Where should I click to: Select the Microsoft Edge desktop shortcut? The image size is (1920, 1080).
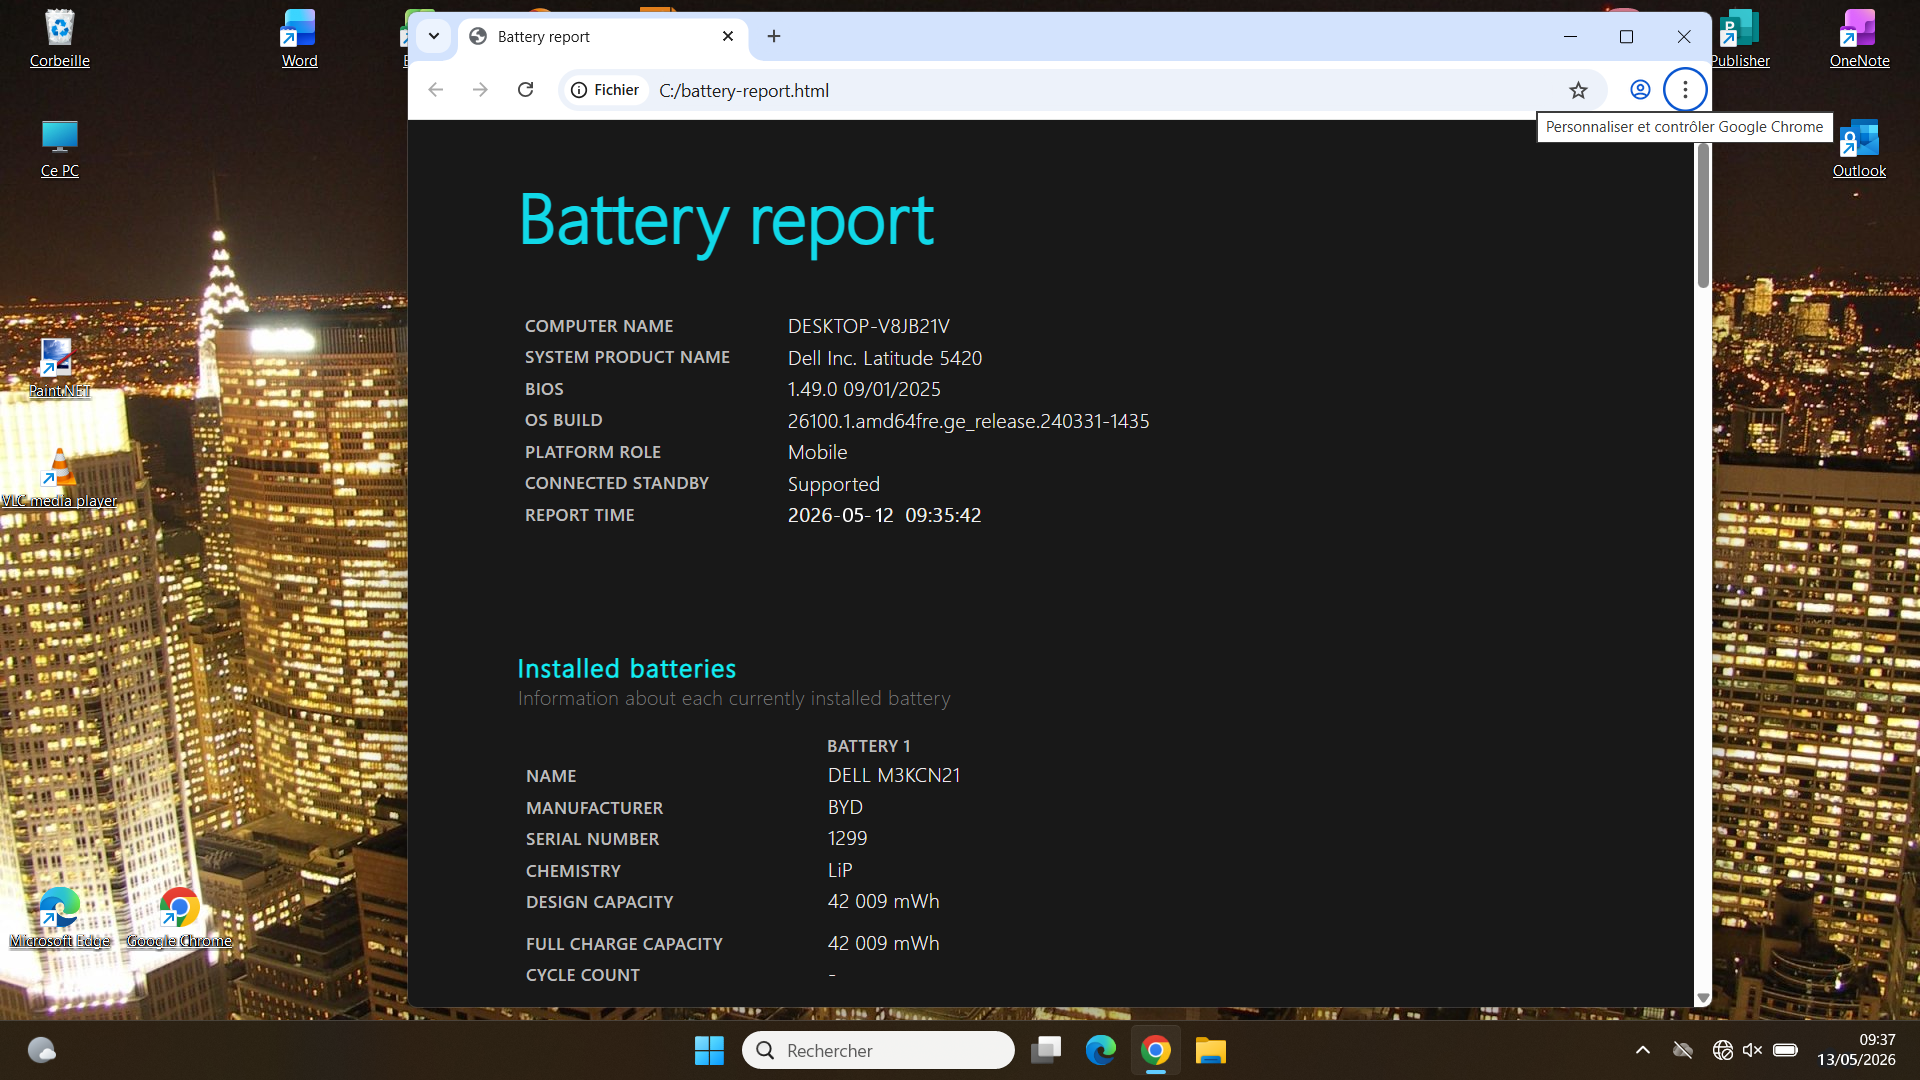[60, 918]
